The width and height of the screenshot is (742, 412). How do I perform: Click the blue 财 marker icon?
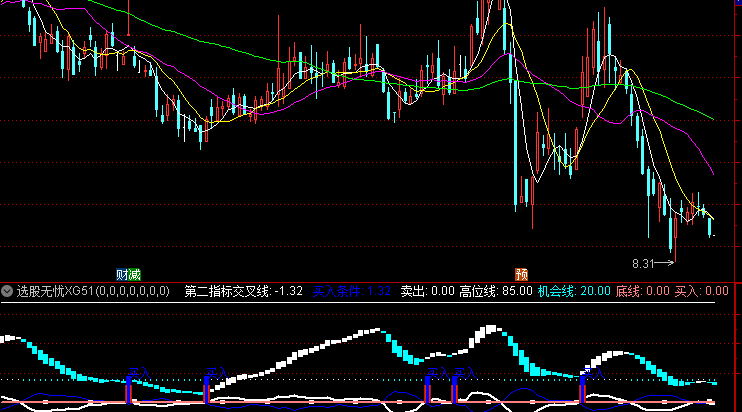click(122, 274)
